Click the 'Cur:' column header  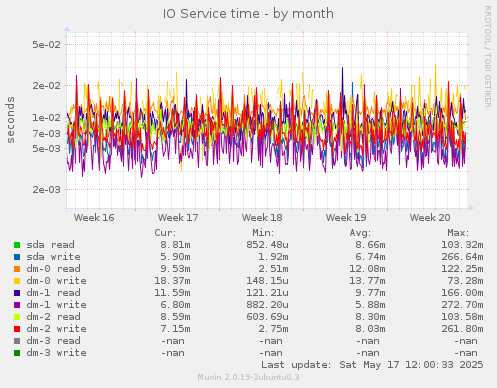[165, 233]
